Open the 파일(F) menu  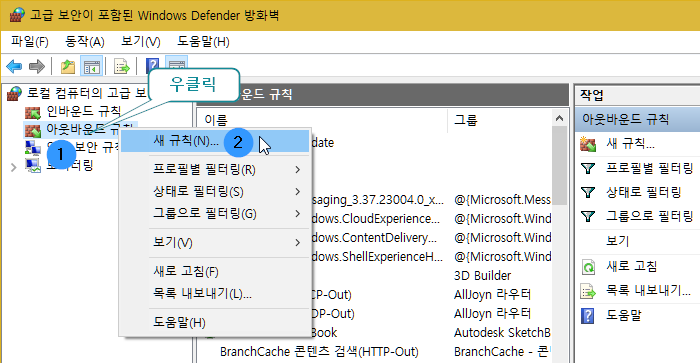[29, 42]
